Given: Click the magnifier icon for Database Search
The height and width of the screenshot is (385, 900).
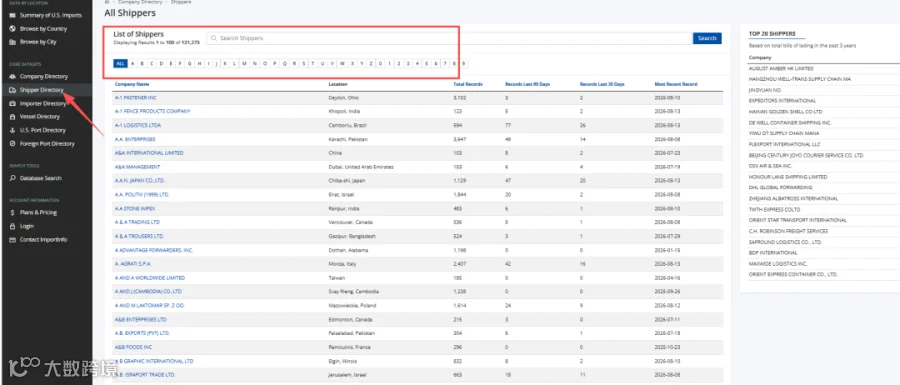Looking at the screenshot, I should click(x=13, y=178).
